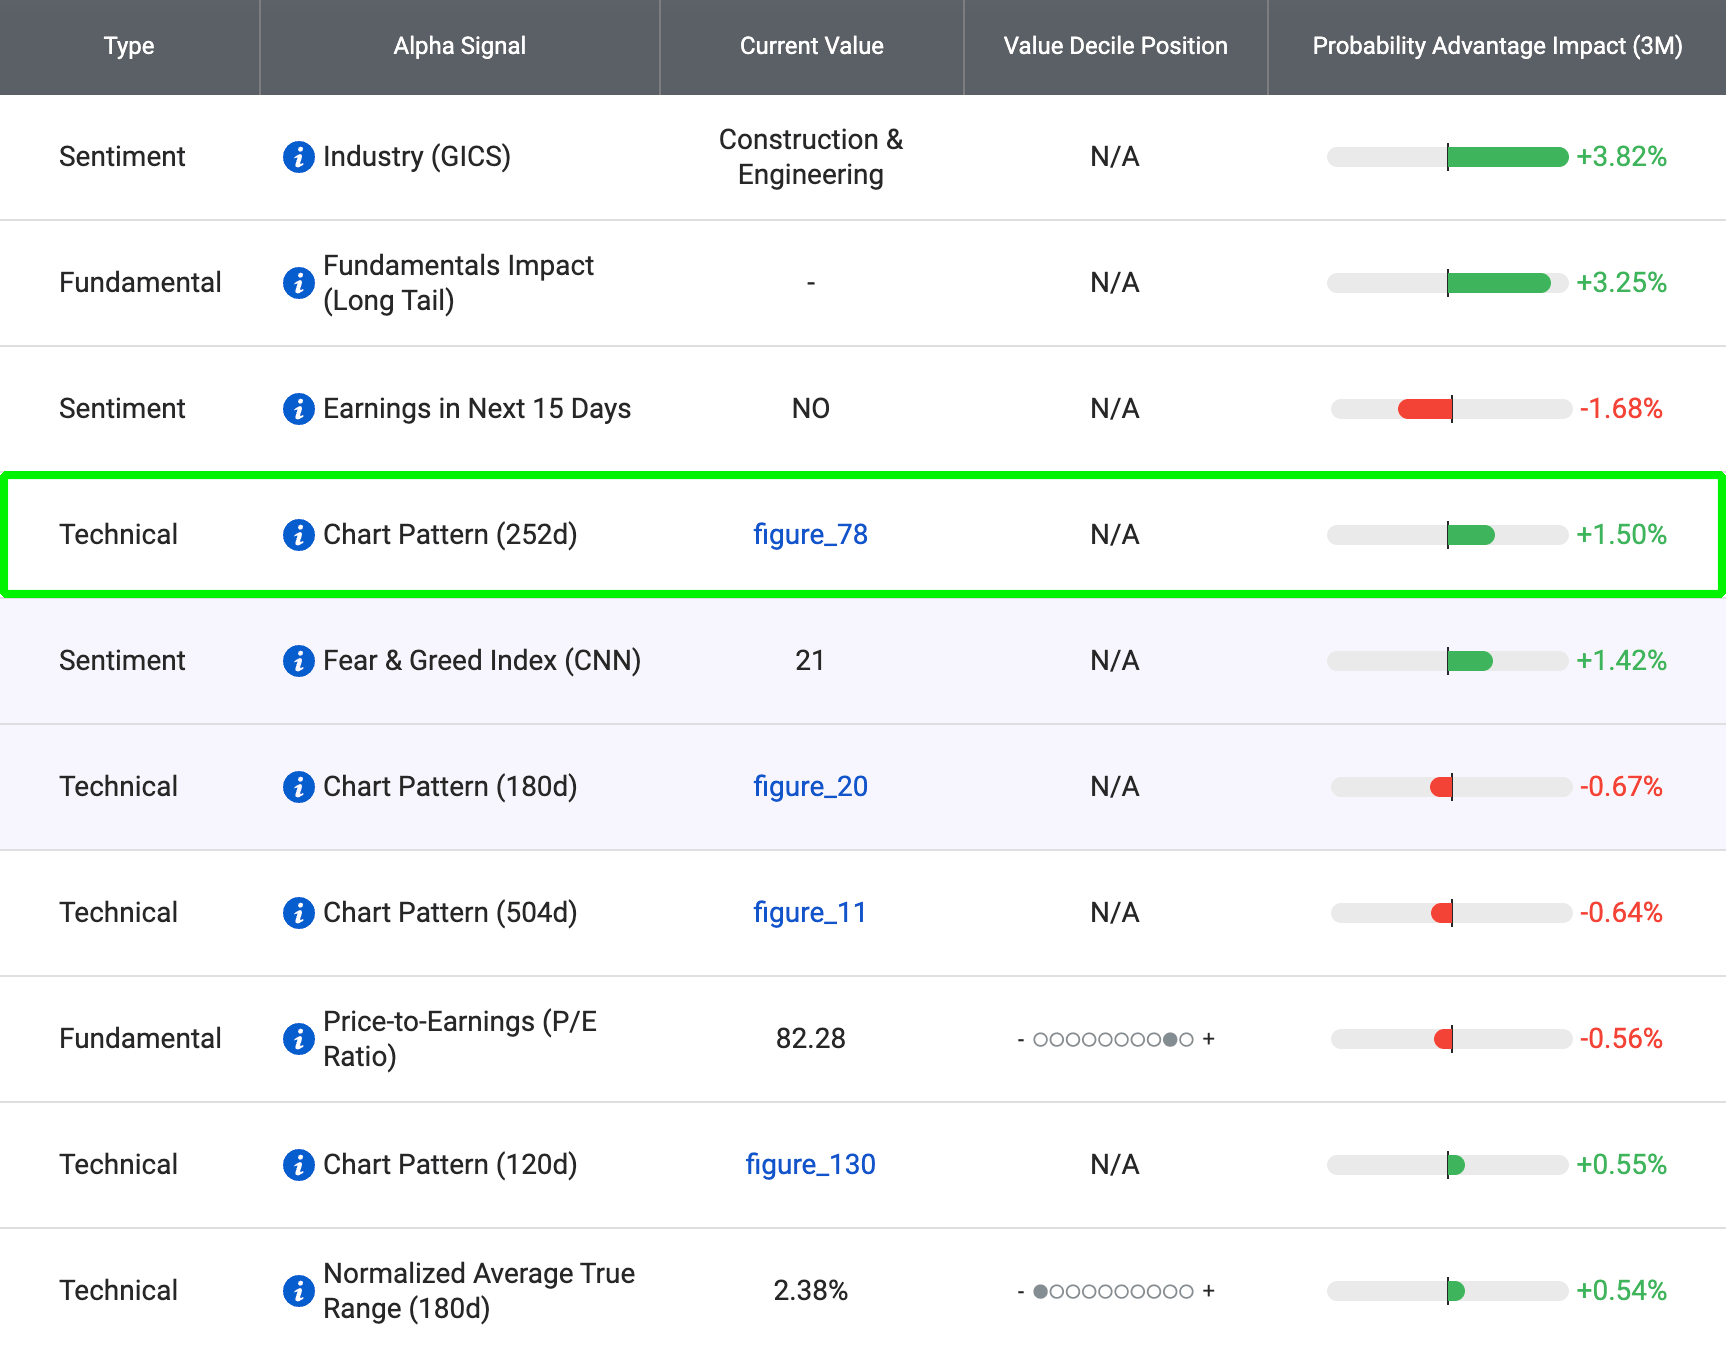
Task: Open info icon next to Chart Pattern (180d)
Action: click(x=298, y=787)
